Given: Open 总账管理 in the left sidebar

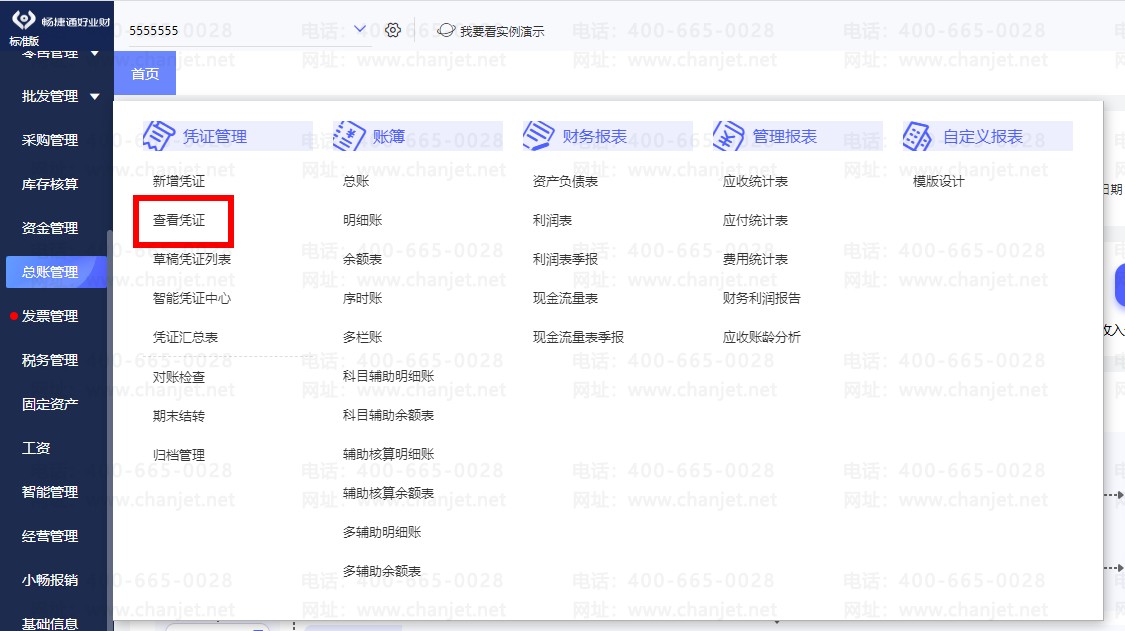Looking at the screenshot, I should (x=50, y=272).
